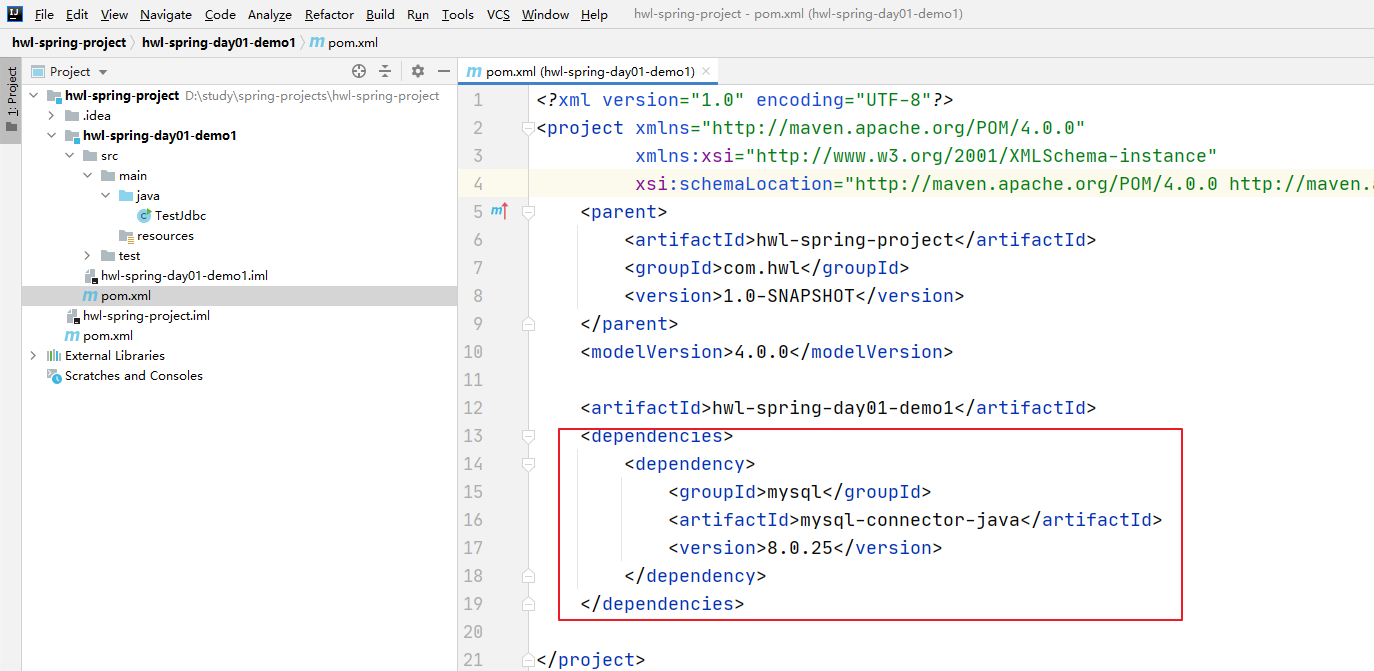Open the Run menu

pyautogui.click(x=418, y=14)
